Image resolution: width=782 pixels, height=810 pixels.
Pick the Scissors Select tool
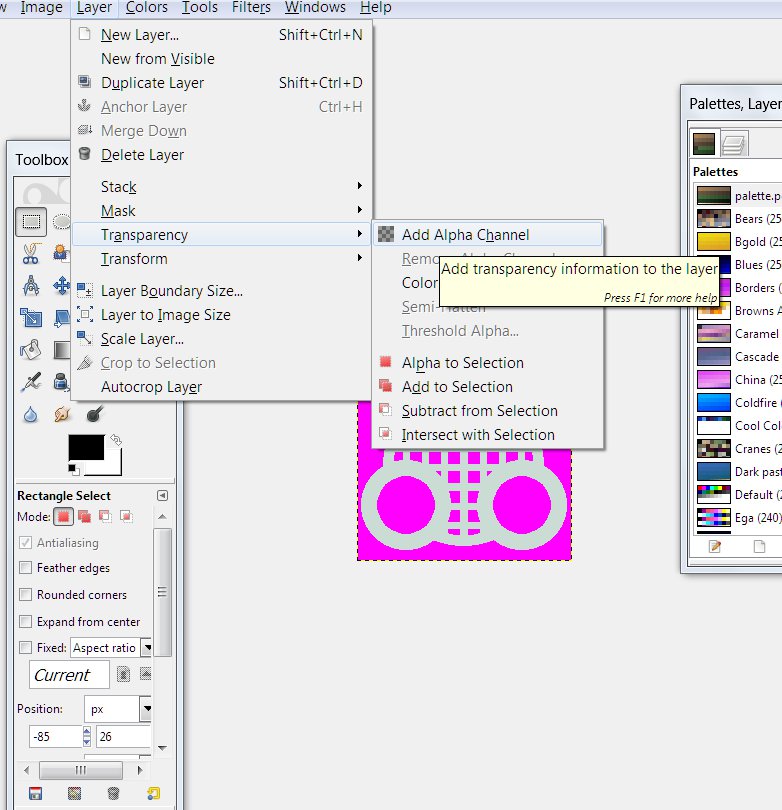(x=31, y=254)
